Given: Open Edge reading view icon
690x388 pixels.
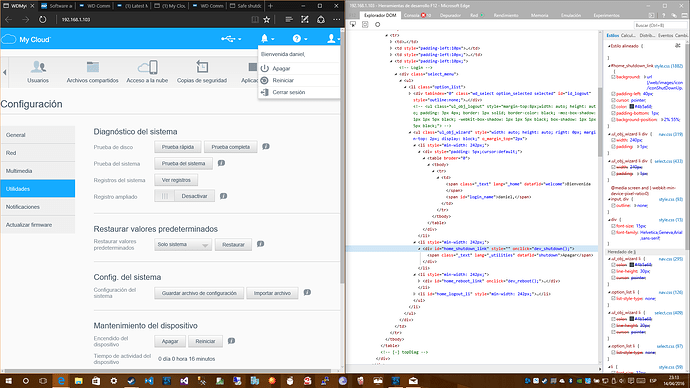Looking at the screenshot, I should [x=254, y=19].
